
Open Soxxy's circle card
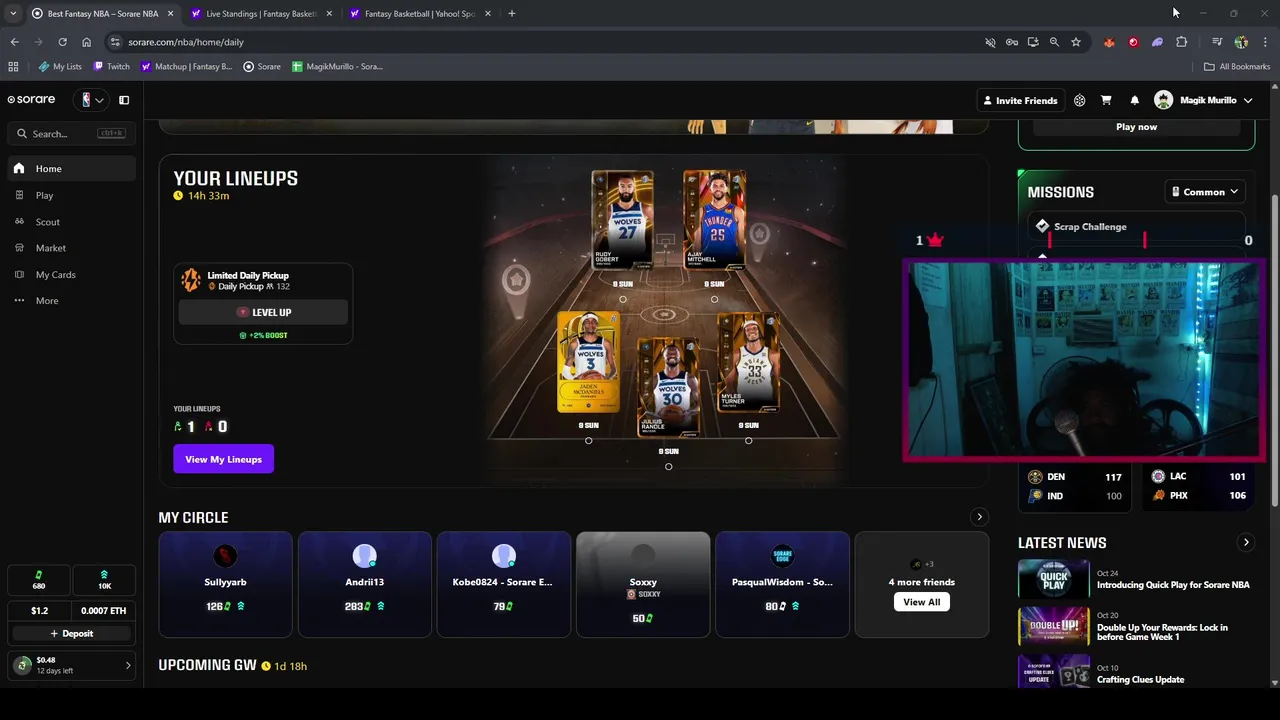pyautogui.click(x=643, y=585)
